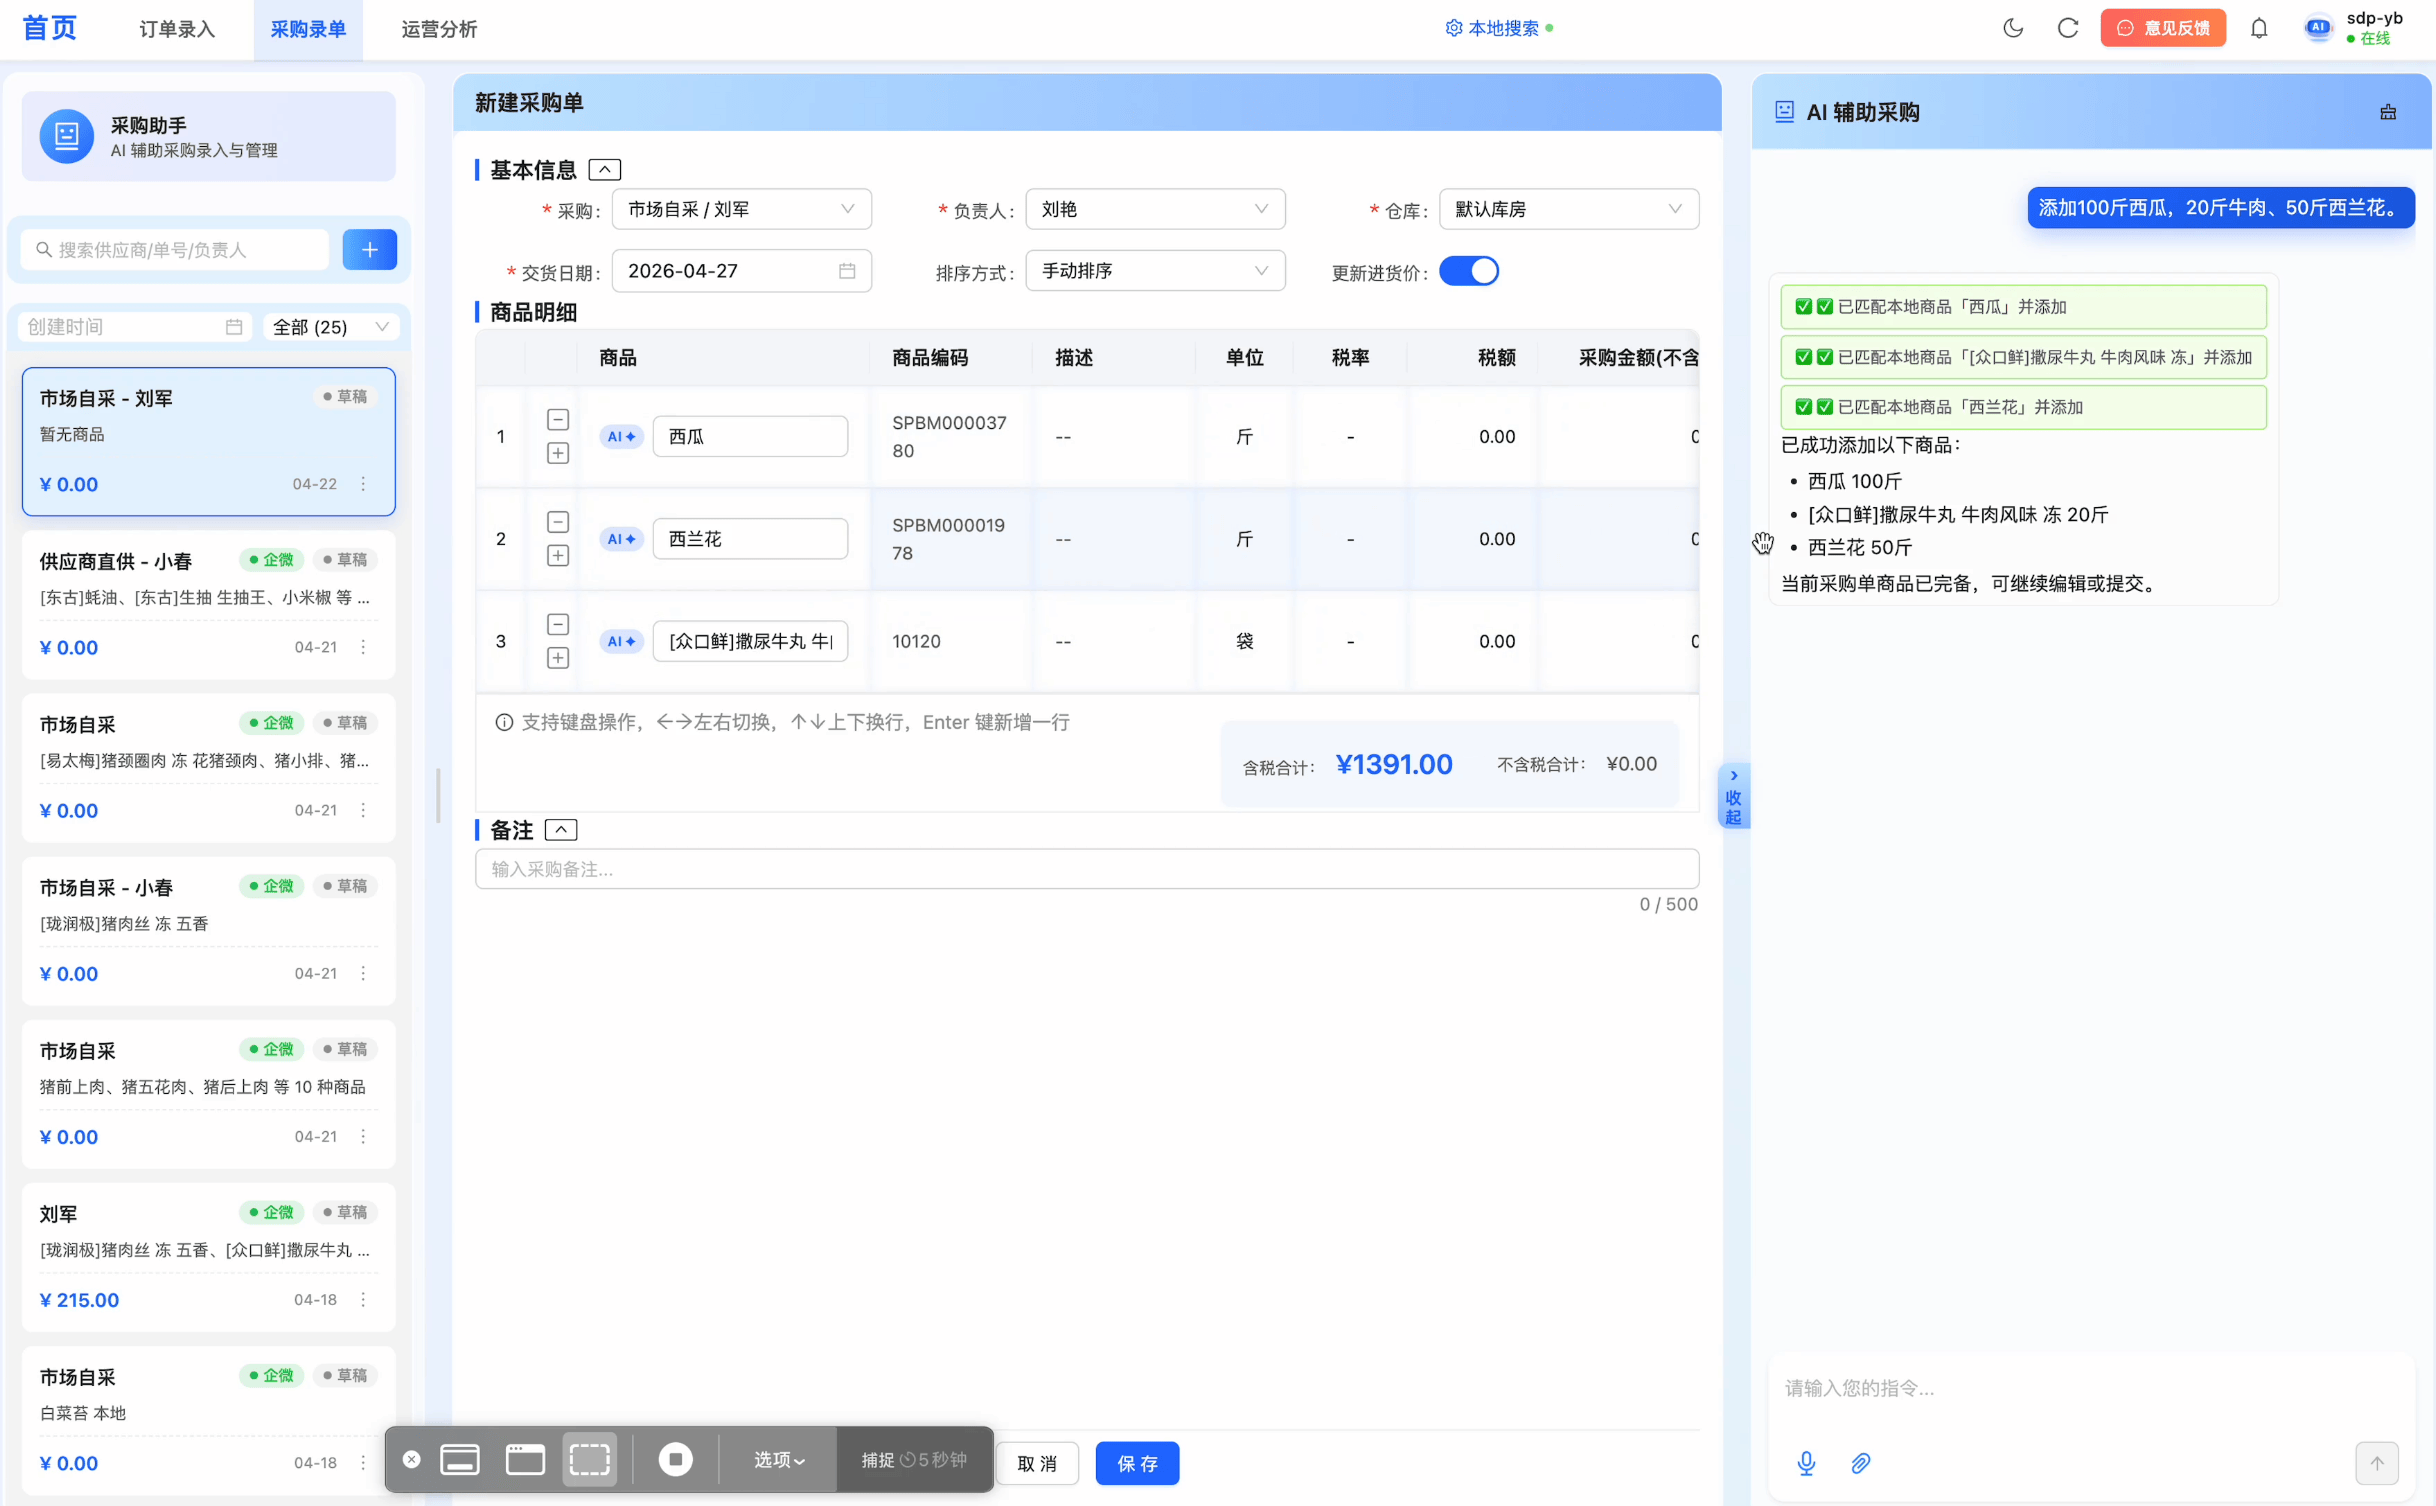Click the paperclip attachment icon
Image resolution: width=2436 pixels, height=1506 pixels.
click(1860, 1463)
